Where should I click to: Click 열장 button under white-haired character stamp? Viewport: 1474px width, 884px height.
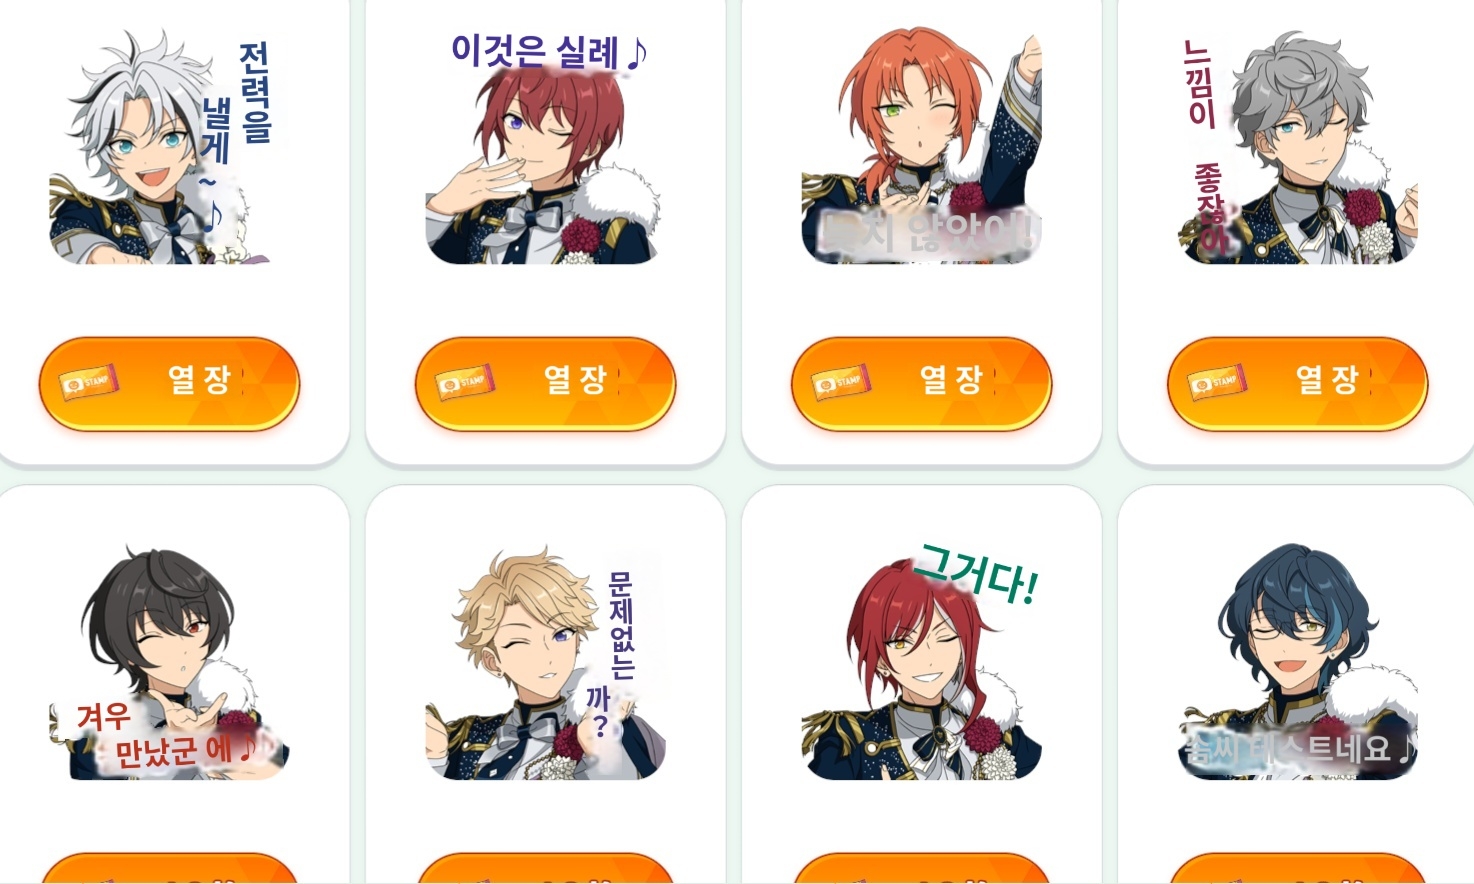click(x=169, y=384)
